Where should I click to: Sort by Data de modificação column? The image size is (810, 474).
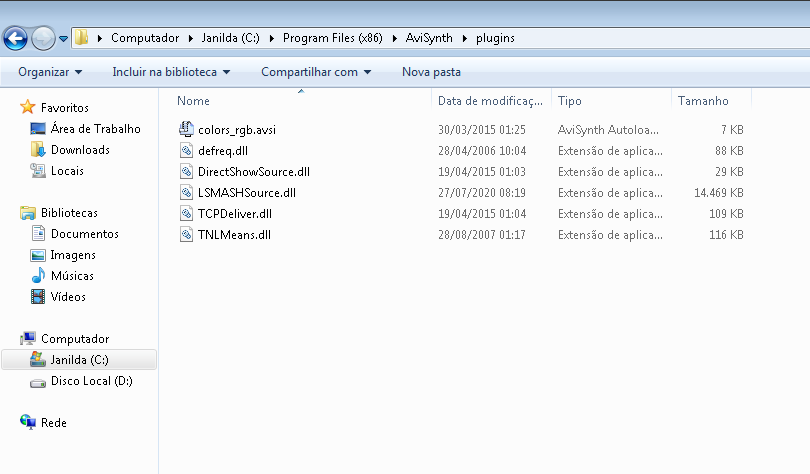[x=490, y=101]
